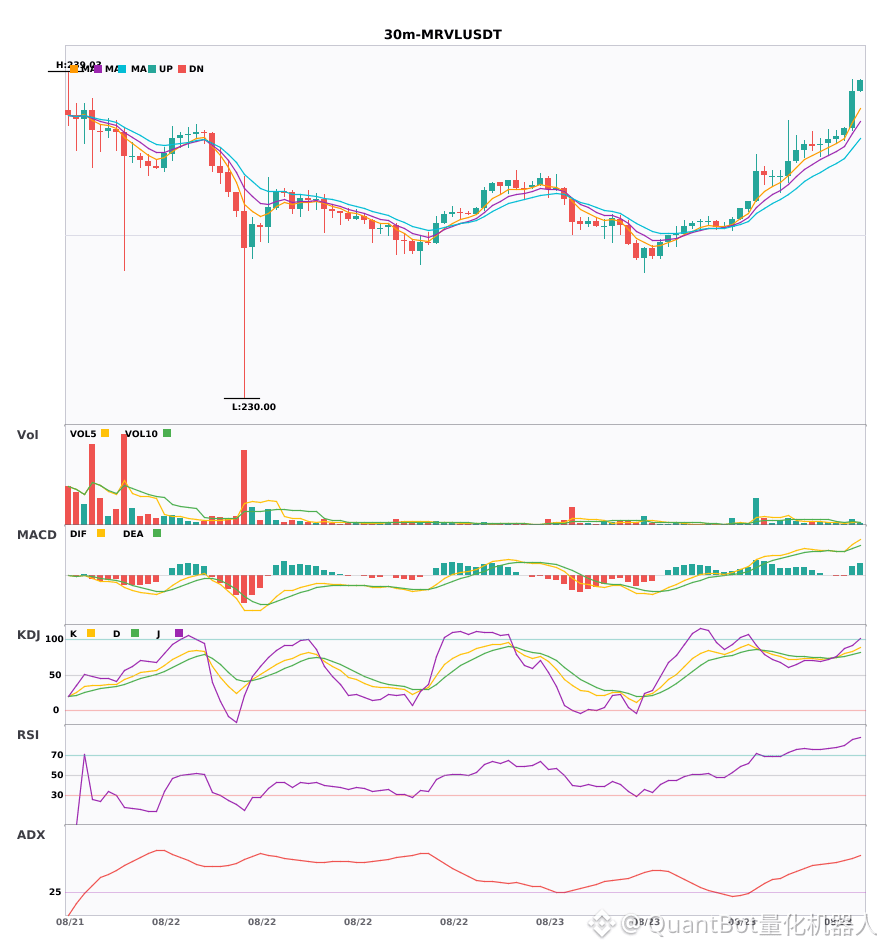The height and width of the screenshot is (950, 885).
Task: Click the L:230.00 low price label
Action: pos(254,407)
